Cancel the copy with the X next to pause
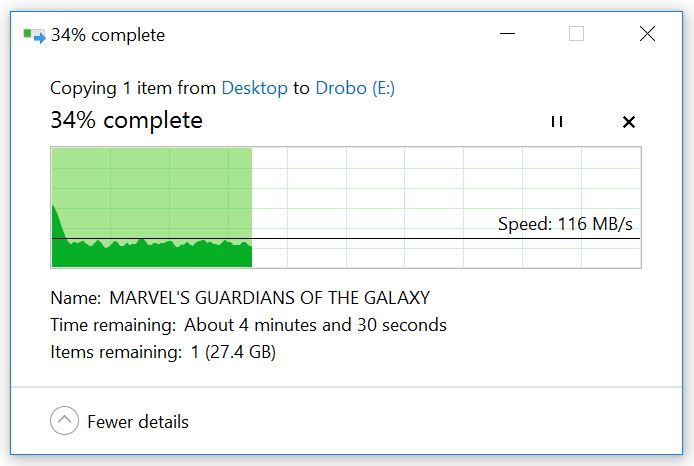694x466 pixels. coord(629,122)
